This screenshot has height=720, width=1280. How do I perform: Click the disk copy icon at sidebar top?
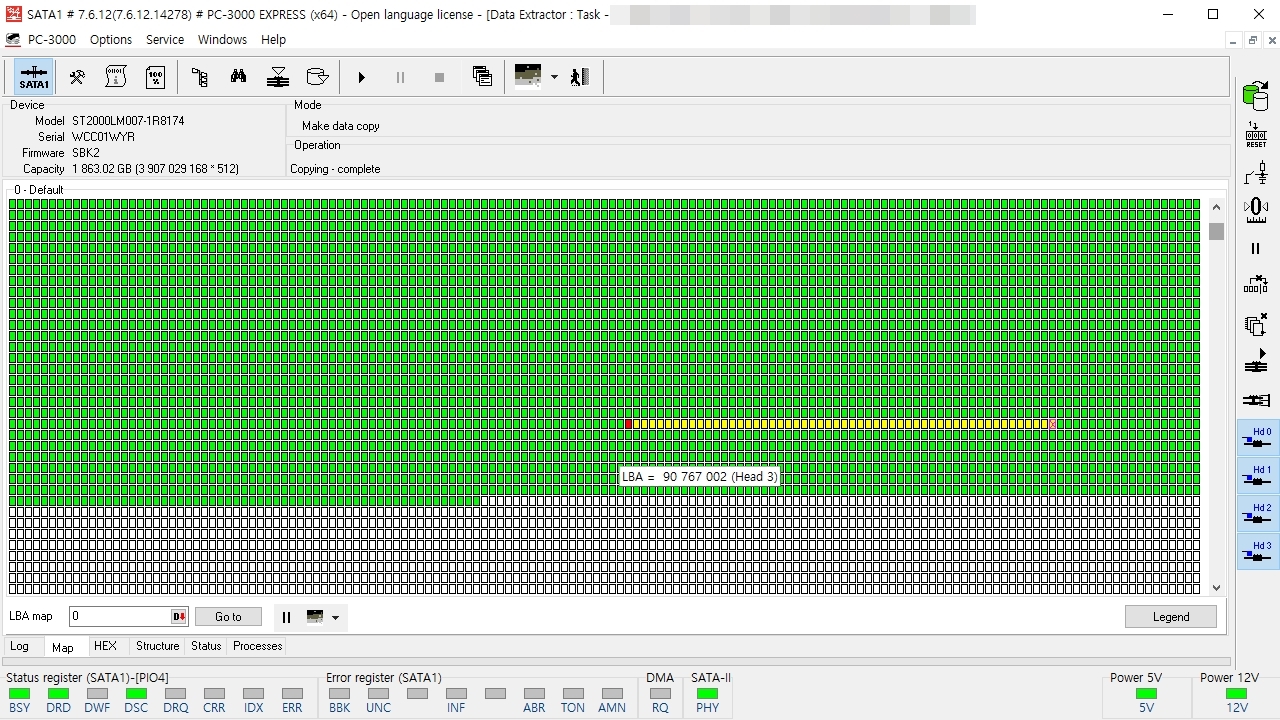(x=1256, y=96)
